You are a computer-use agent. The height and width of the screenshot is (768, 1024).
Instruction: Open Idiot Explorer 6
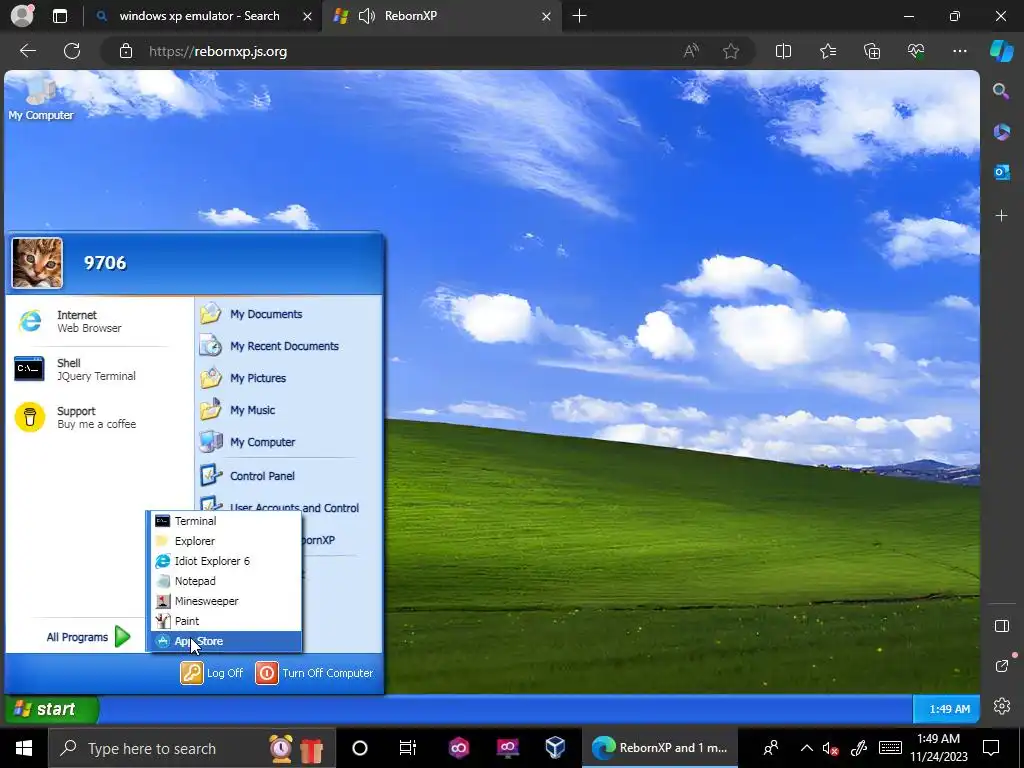click(x=226, y=561)
